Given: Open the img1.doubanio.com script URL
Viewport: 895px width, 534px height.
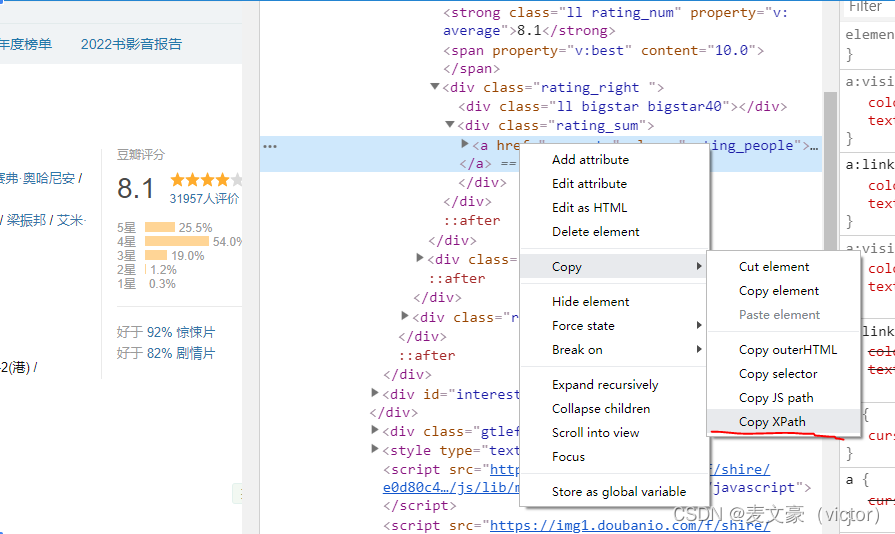Looking at the screenshot, I should [630, 525].
